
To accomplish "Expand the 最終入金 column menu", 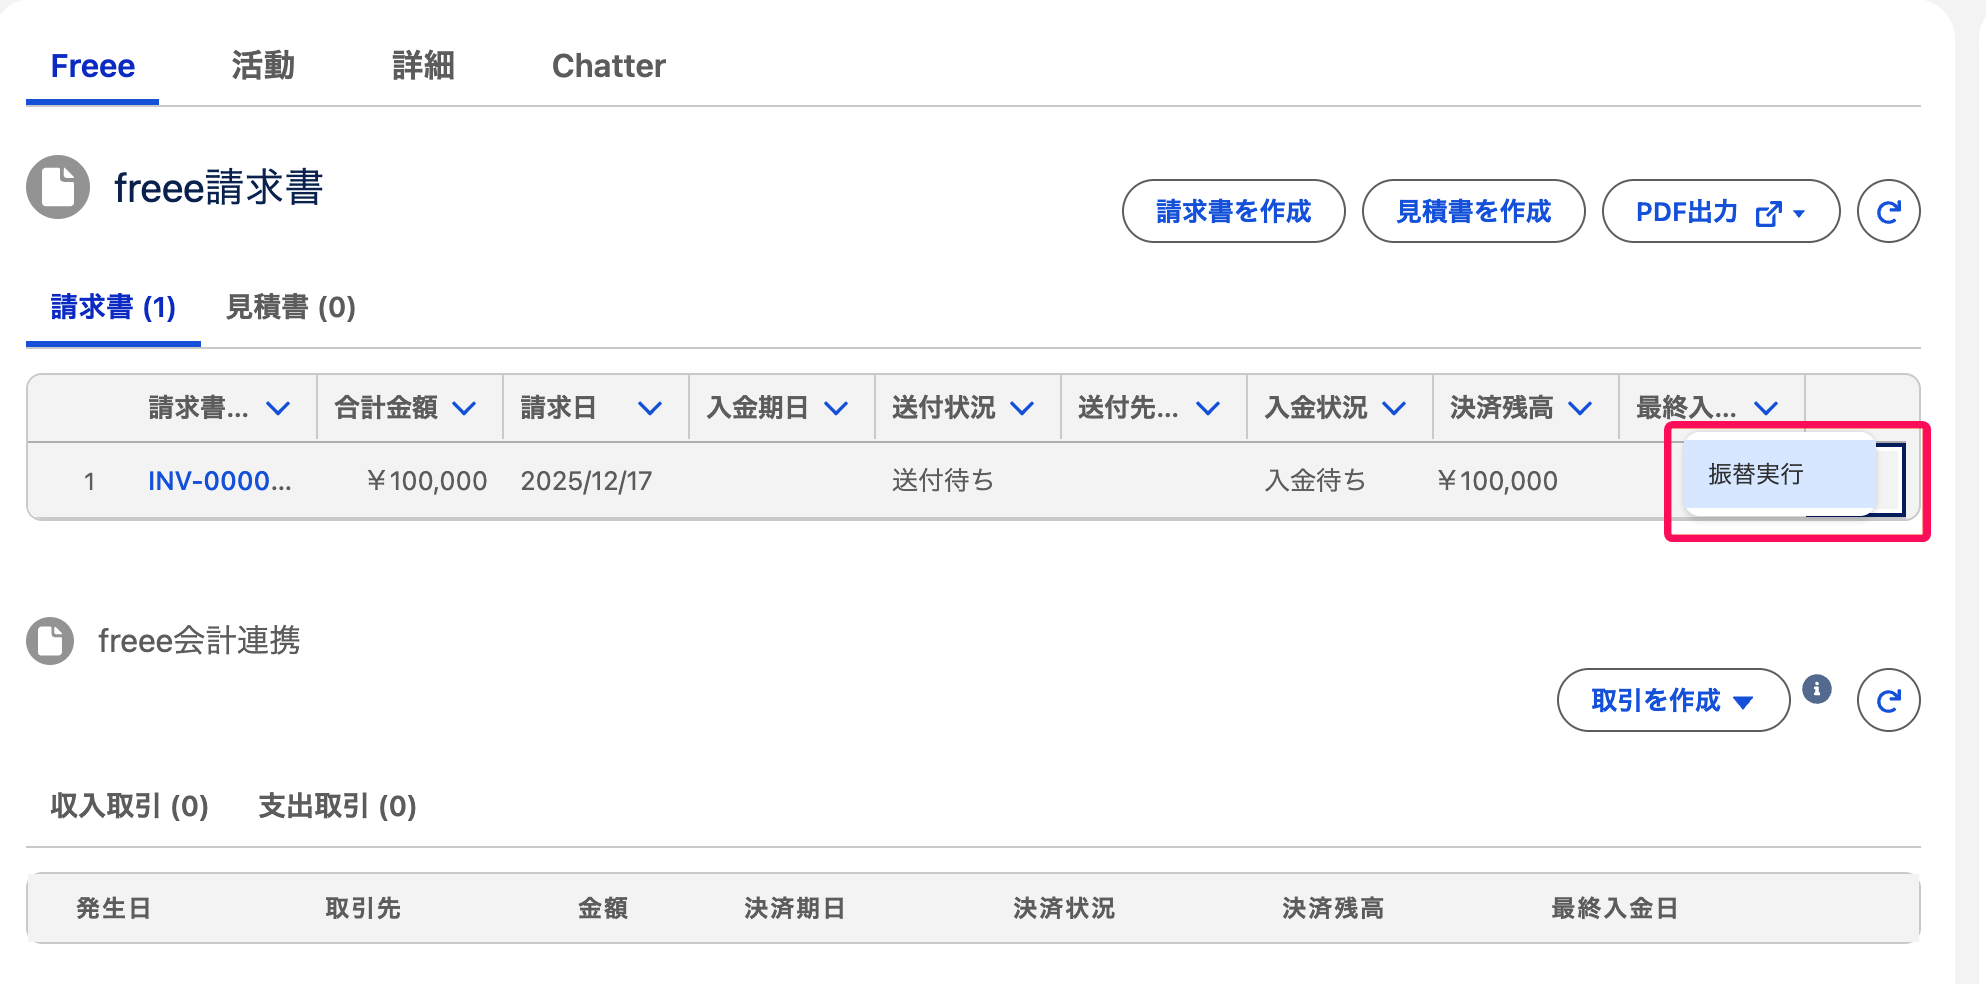I will tap(1766, 408).
